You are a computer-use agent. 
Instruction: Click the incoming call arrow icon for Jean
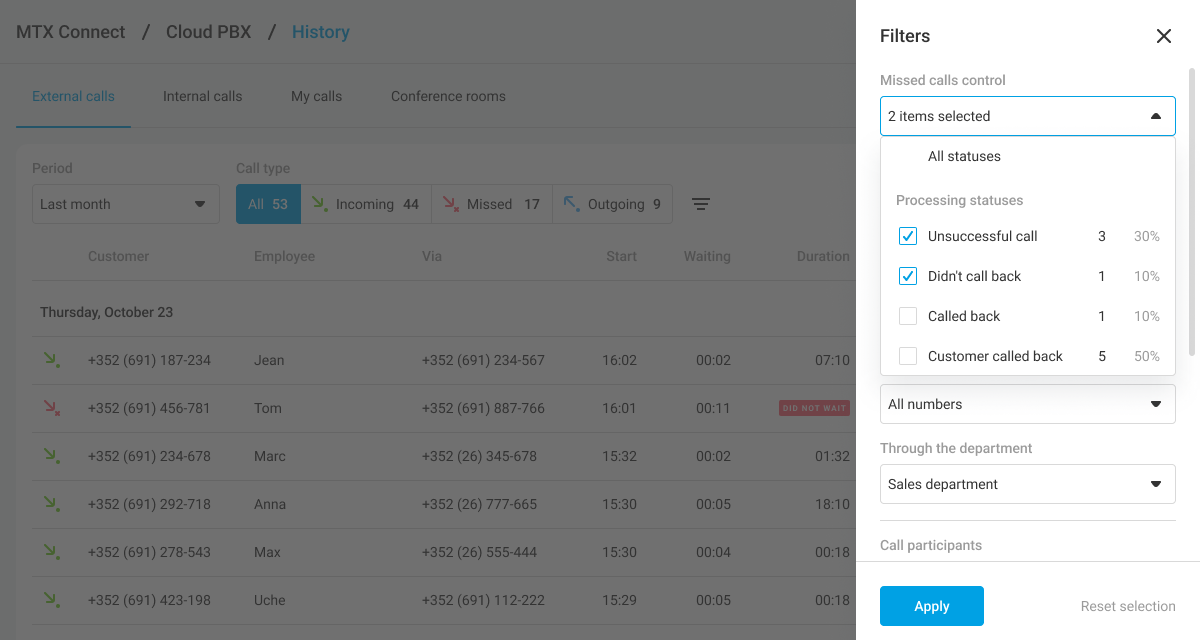51,360
